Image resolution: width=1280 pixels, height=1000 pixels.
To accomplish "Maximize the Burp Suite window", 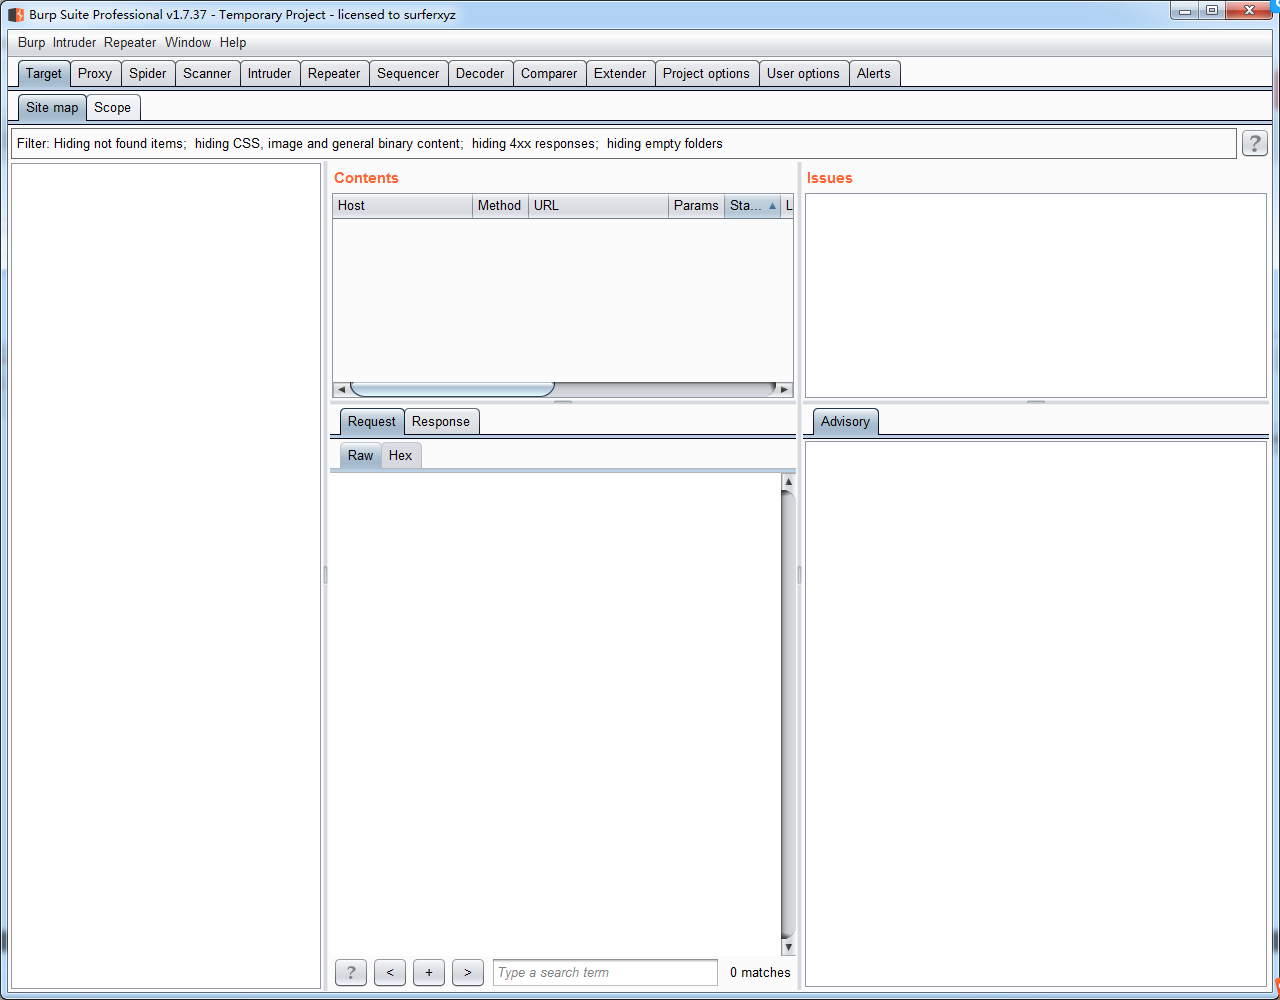I will point(1212,10).
